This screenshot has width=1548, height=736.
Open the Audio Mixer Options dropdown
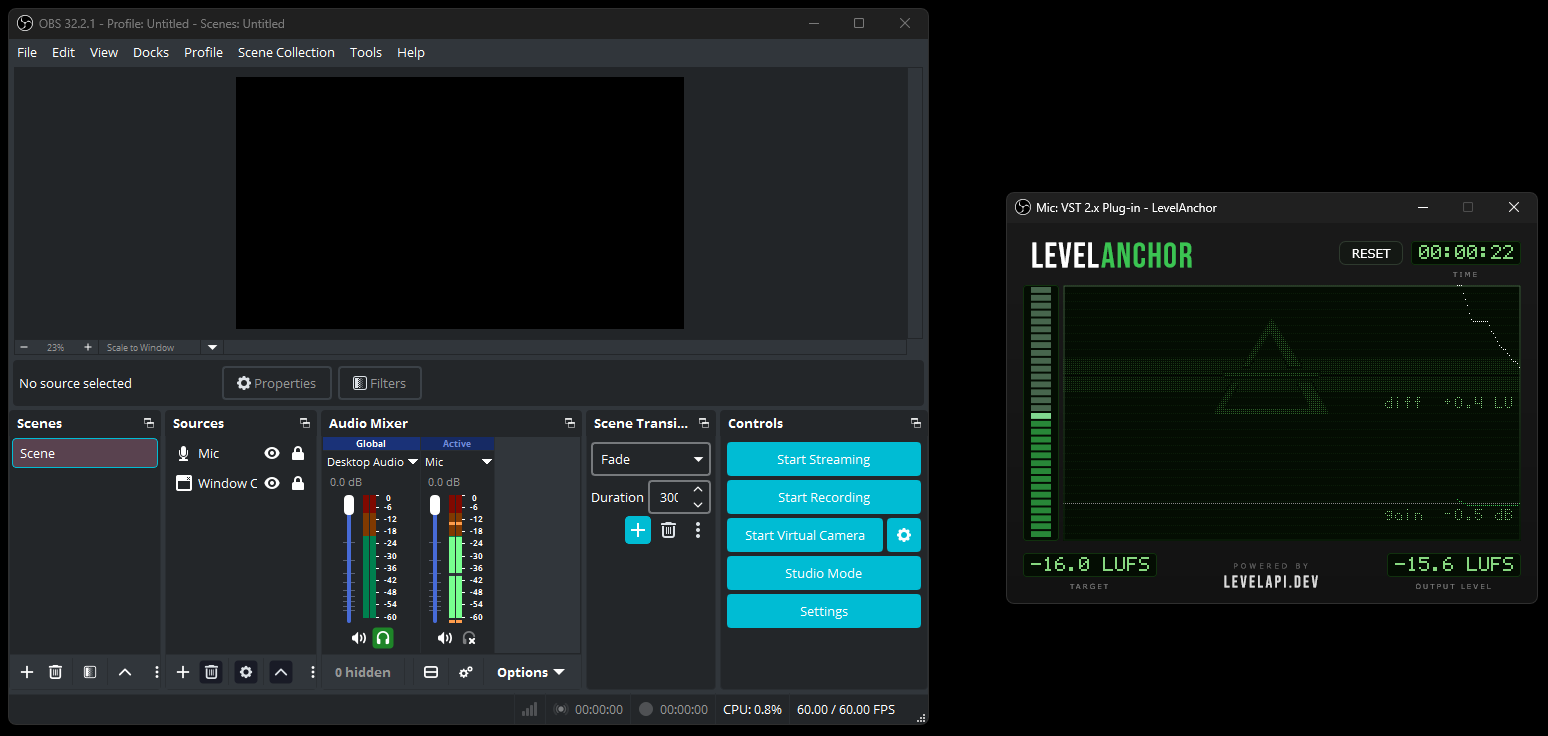(531, 672)
